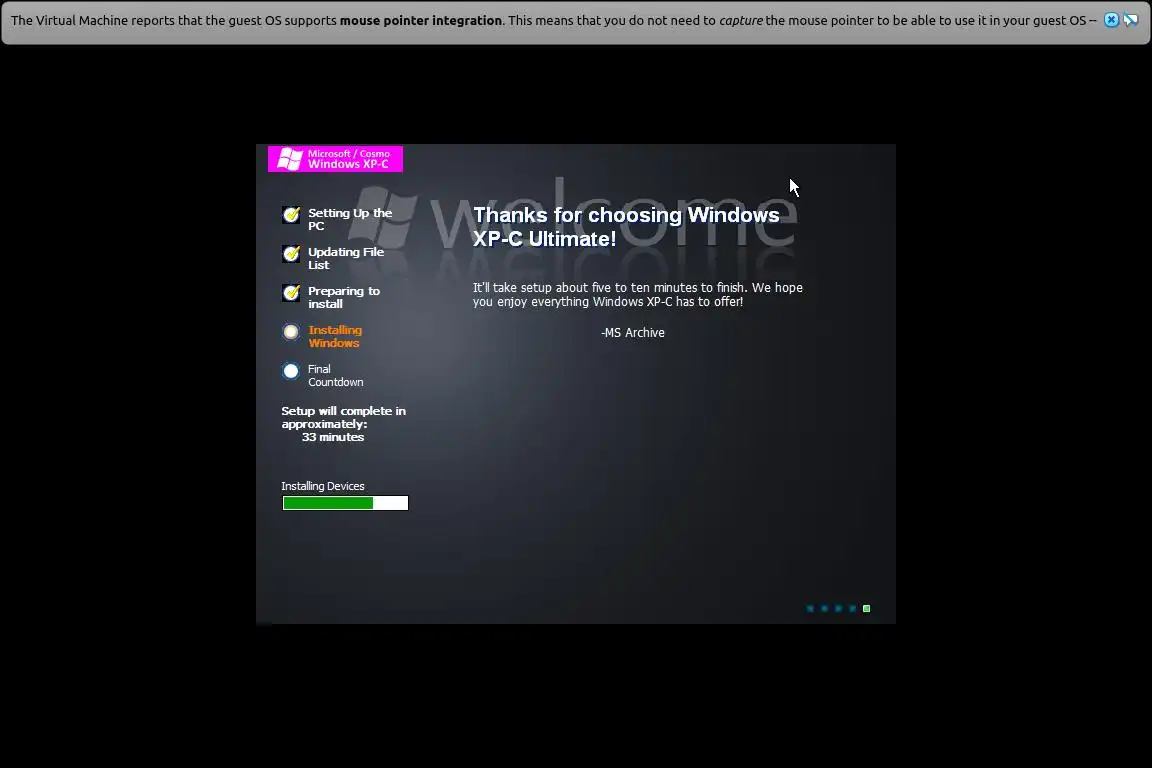Click the don't-show-again icon on notification bar
The width and height of the screenshot is (1152, 768).
(x=1131, y=20)
